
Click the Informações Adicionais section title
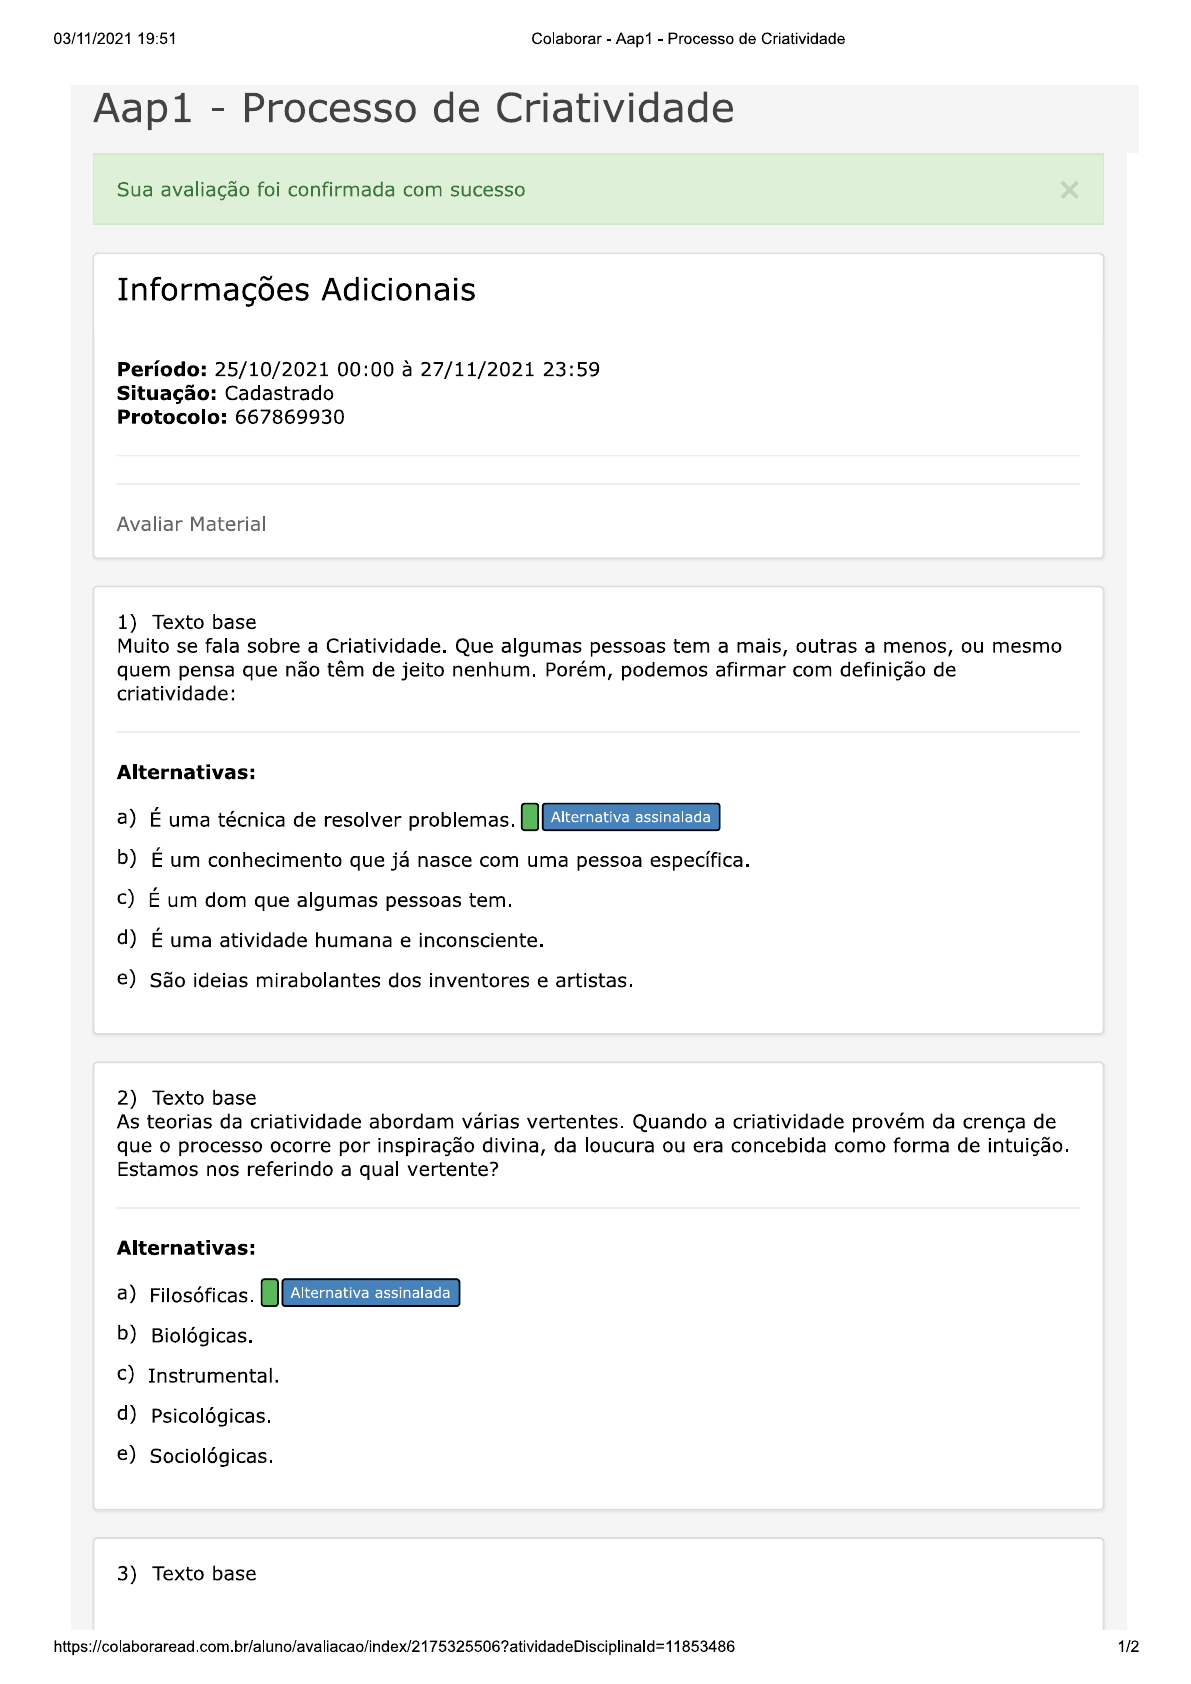click(296, 290)
